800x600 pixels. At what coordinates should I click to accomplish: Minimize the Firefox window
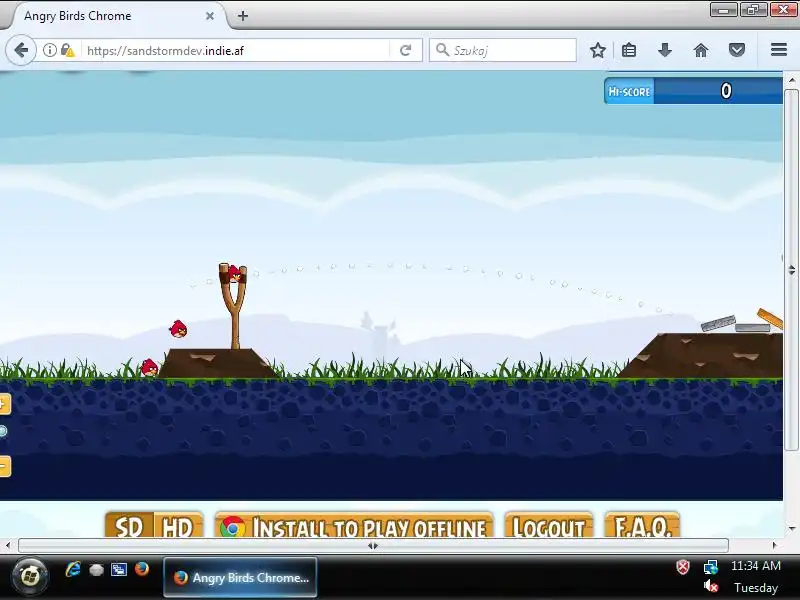[x=723, y=10]
